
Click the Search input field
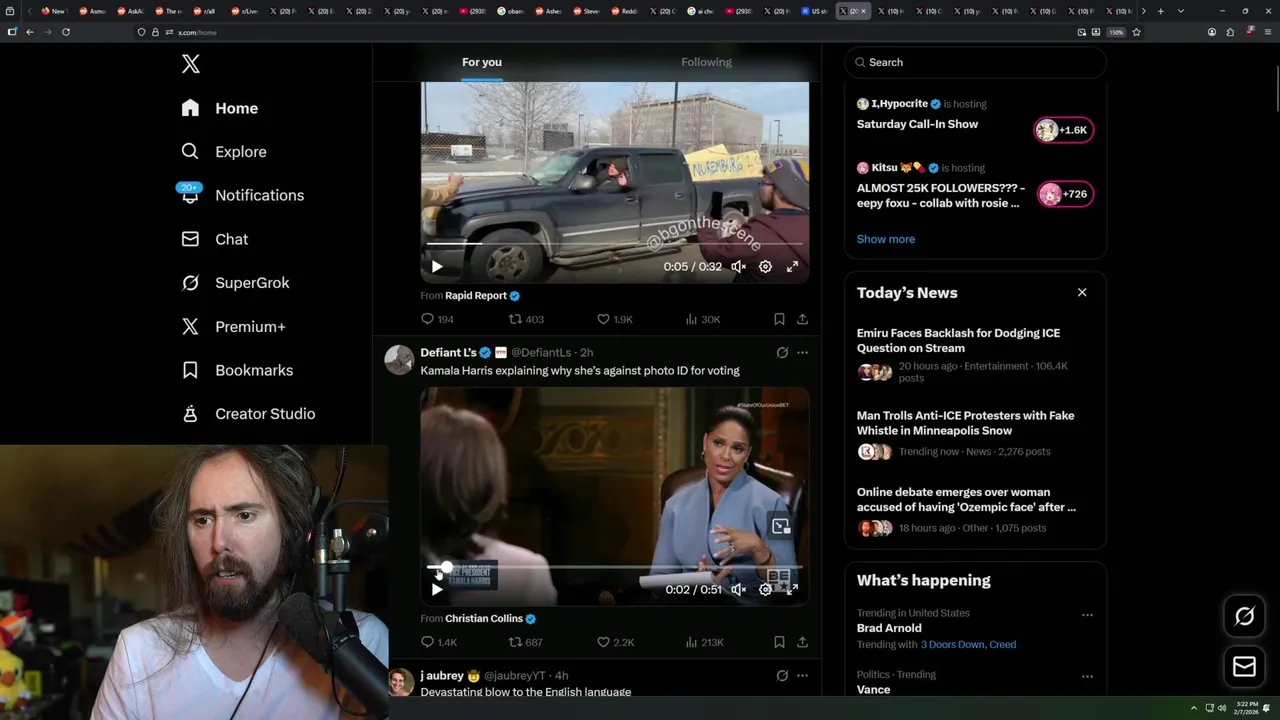click(x=976, y=62)
